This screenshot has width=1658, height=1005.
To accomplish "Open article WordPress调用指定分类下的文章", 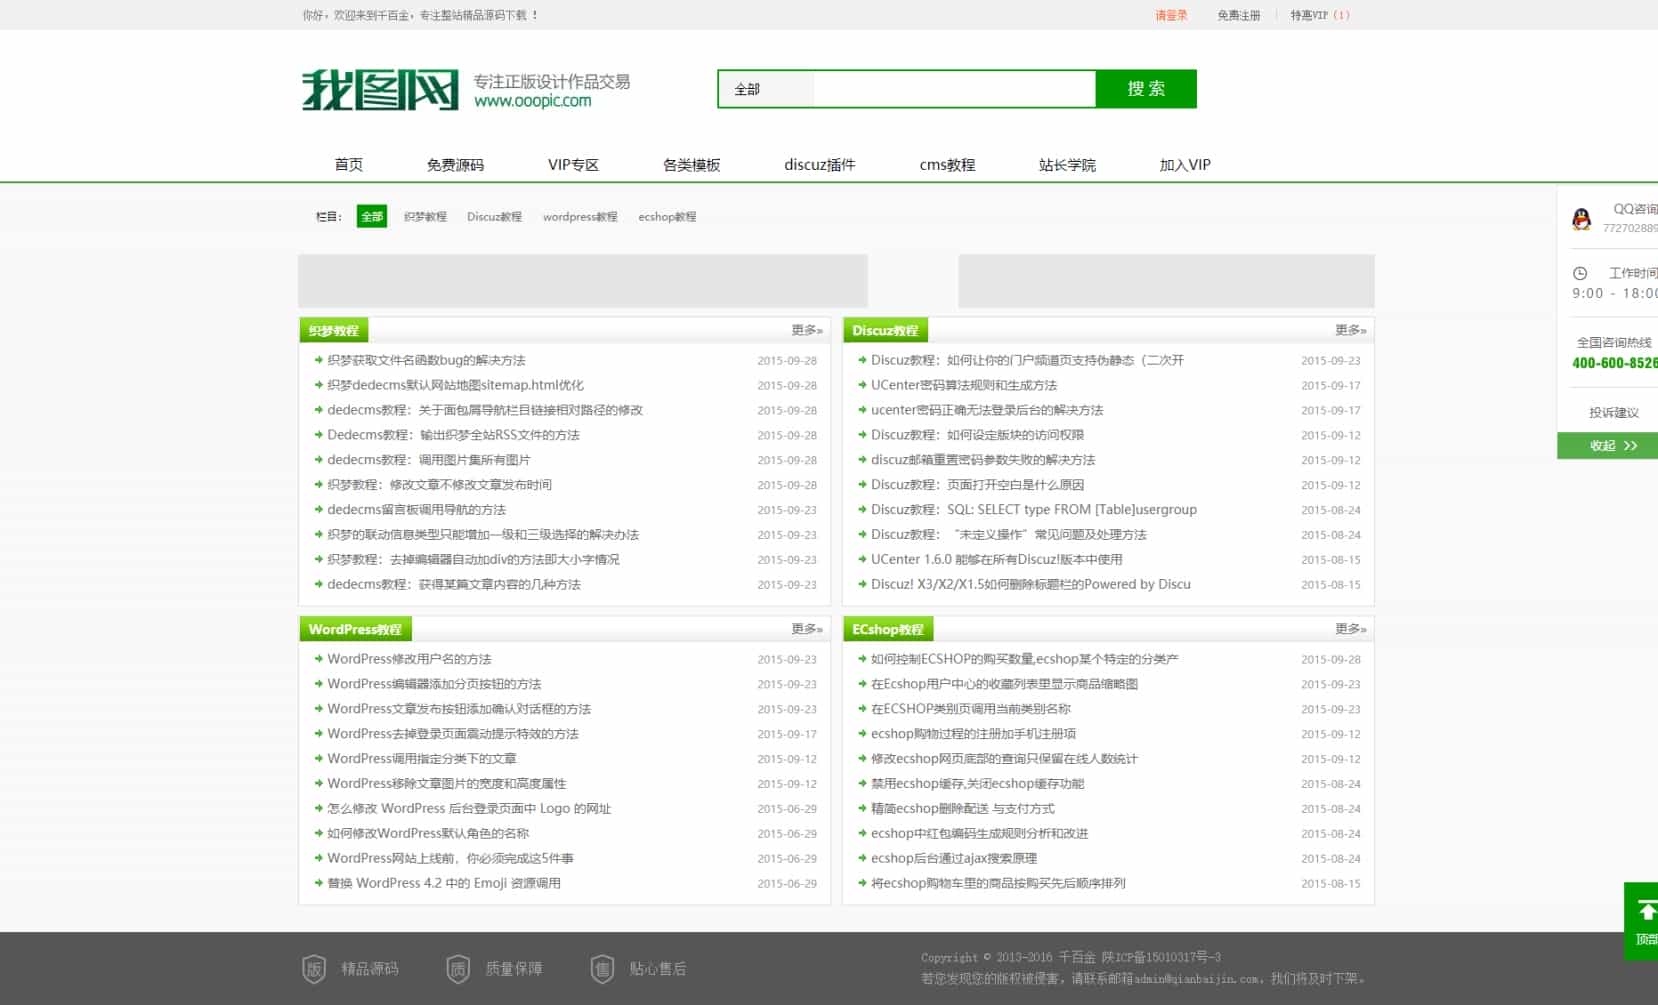I will (x=422, y=759).
